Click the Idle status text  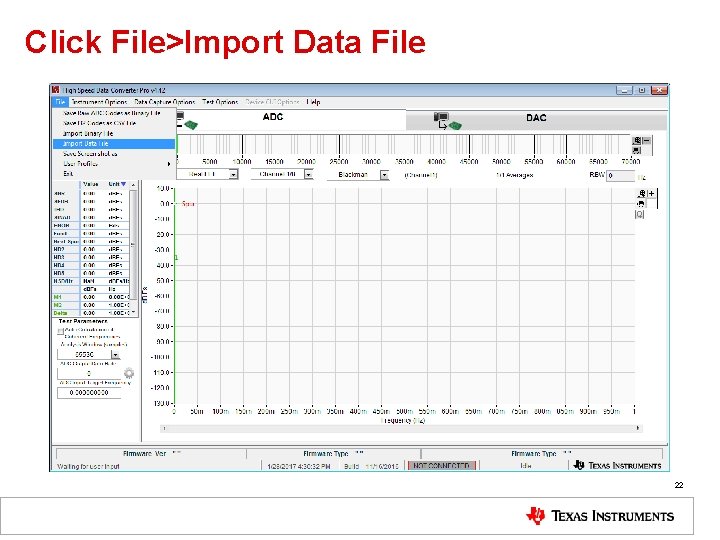point(526,466)
